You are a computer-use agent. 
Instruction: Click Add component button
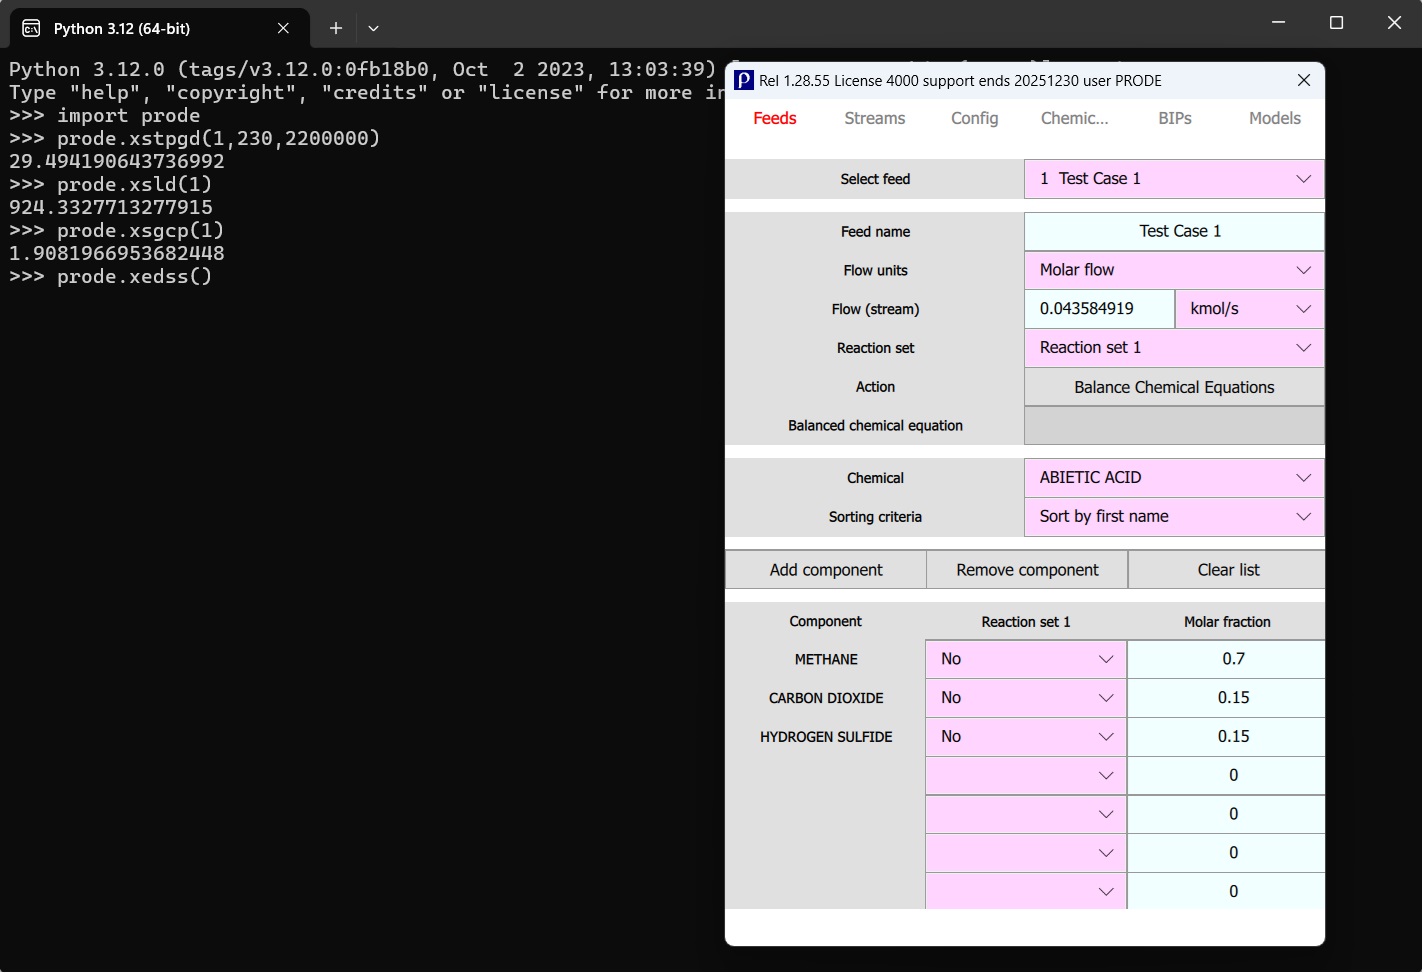pyautogui.click(x=826, y=570)
